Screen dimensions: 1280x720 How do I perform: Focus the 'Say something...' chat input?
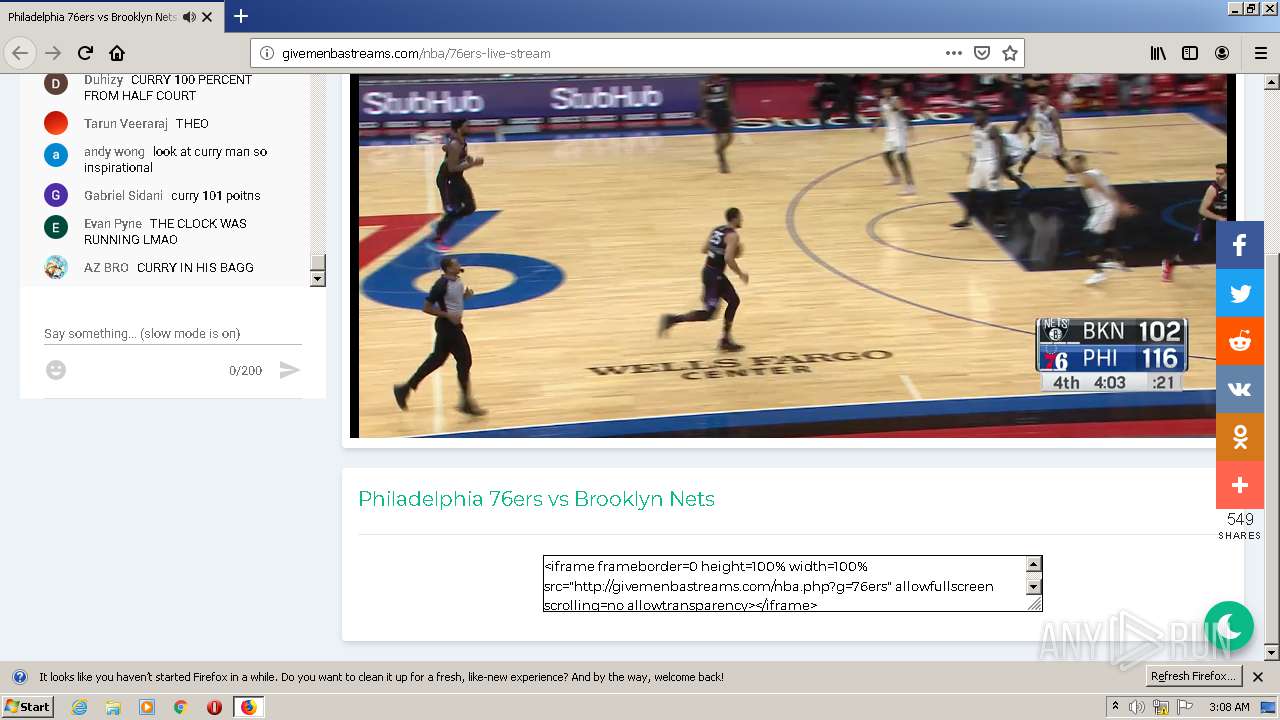click(173, 333)
